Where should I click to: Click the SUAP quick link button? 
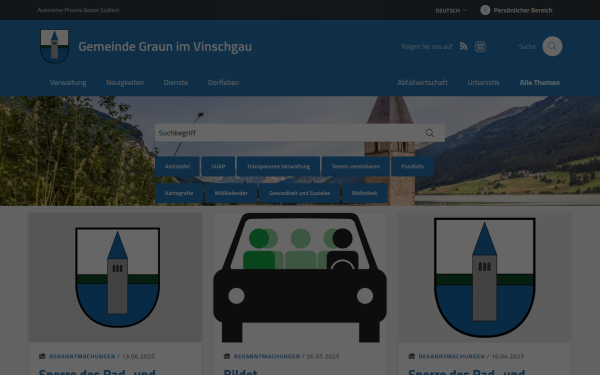(218, 166)
